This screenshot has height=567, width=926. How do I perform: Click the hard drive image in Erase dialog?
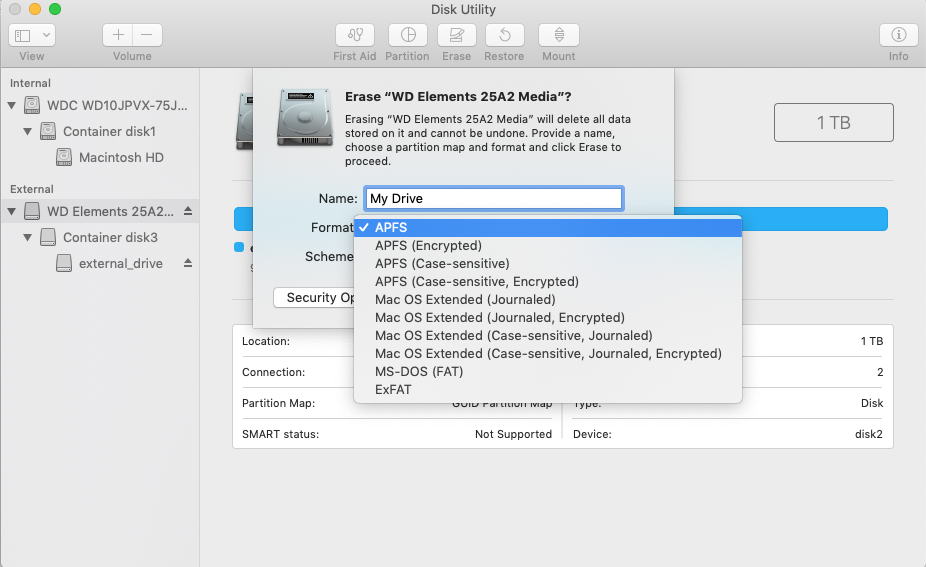coord(305,116)
